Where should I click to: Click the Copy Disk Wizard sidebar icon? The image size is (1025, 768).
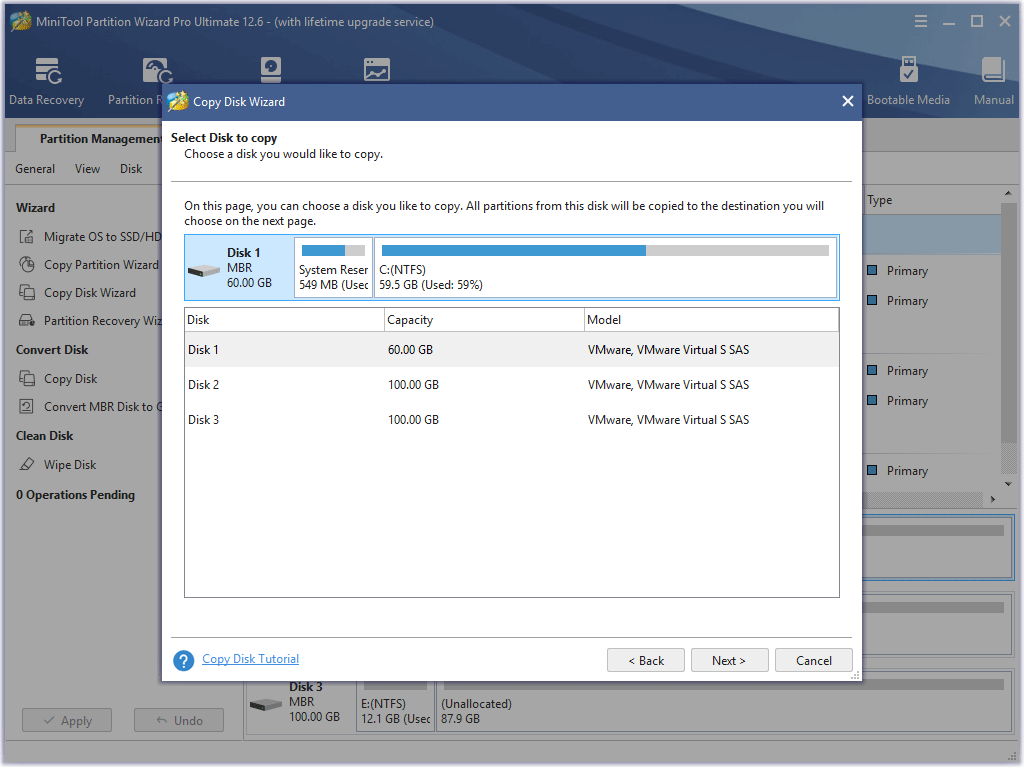27,293
